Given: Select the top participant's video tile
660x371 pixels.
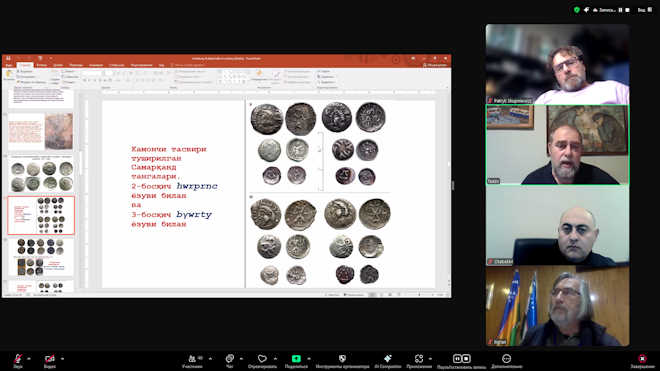Looking at the screenshot, I should (557, 64).
